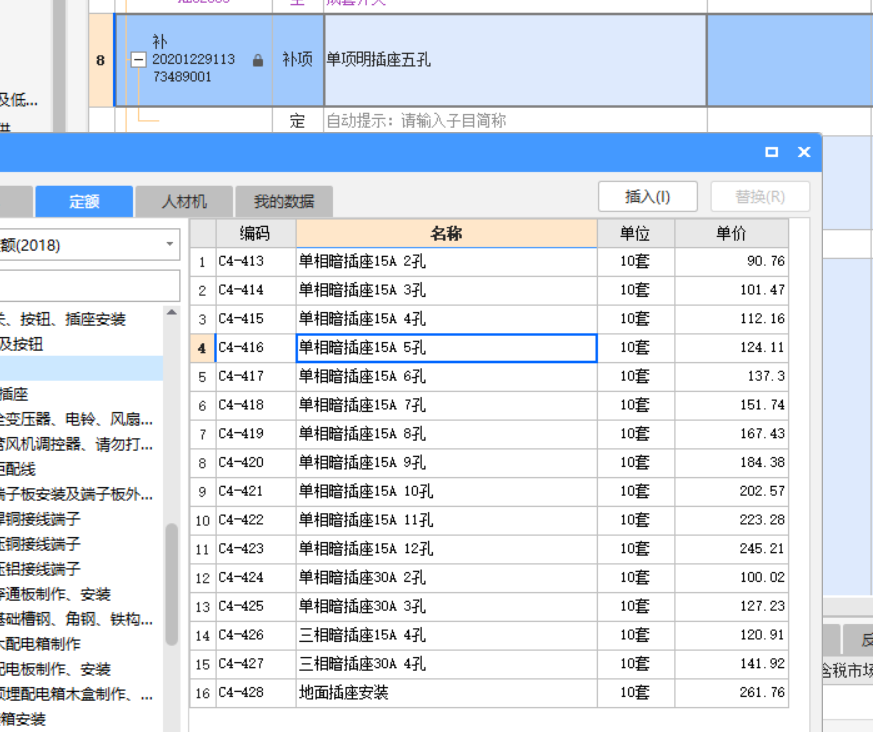Click the tree panel vertical scrollbar thumb
The height and width of the screenshot is (732, 873).
[171, 584]
